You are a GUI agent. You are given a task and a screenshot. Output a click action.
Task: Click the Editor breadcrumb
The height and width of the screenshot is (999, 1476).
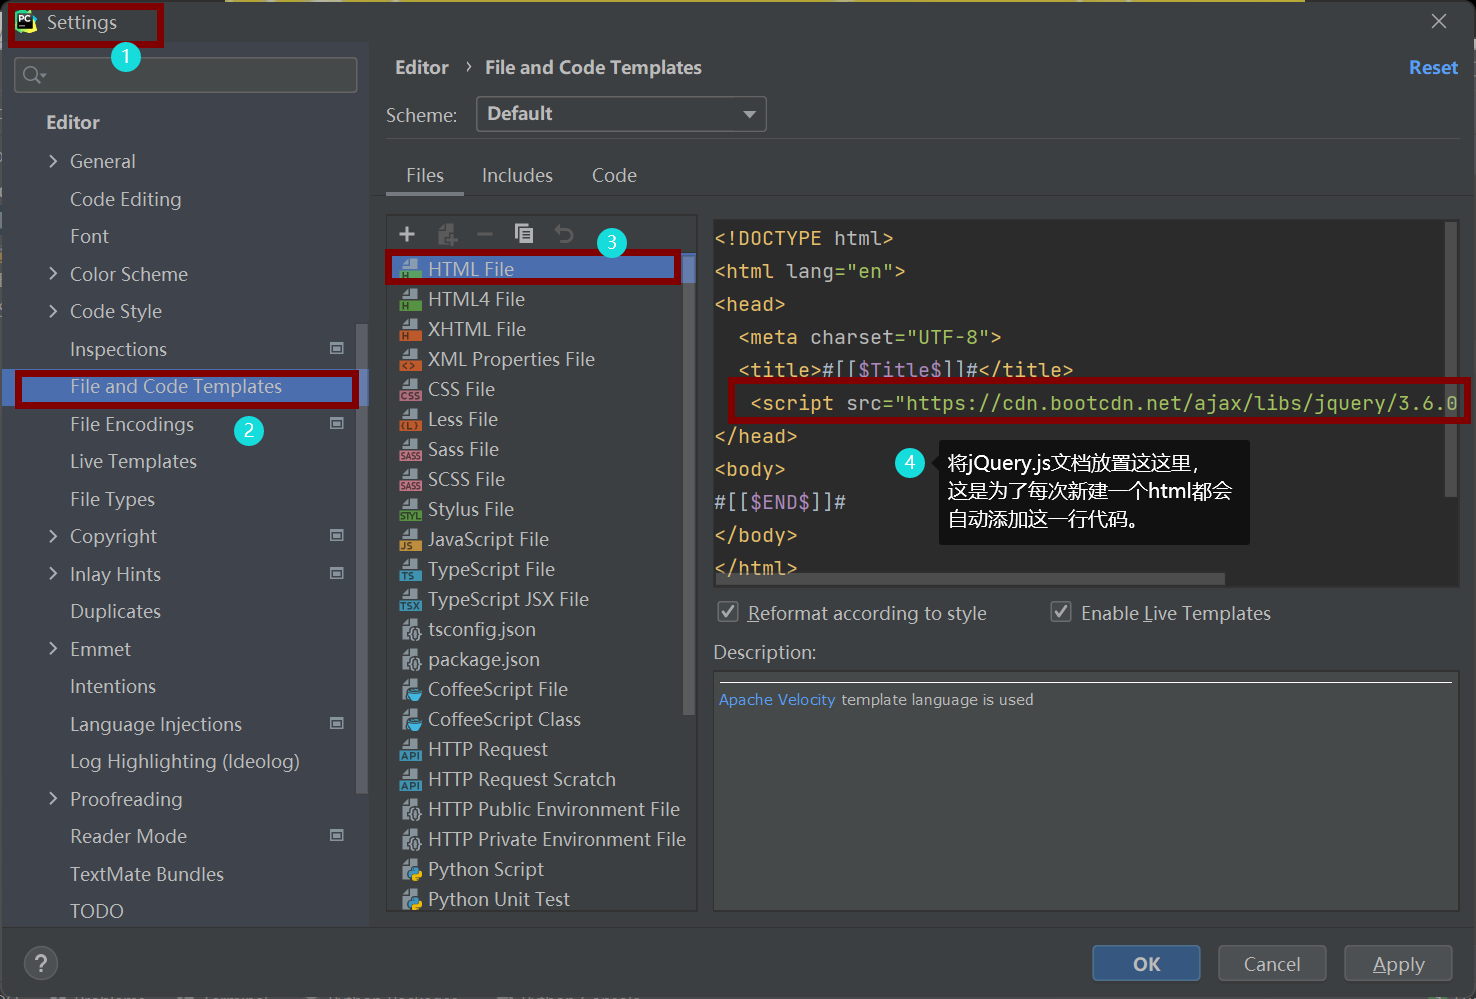(422, 67)
